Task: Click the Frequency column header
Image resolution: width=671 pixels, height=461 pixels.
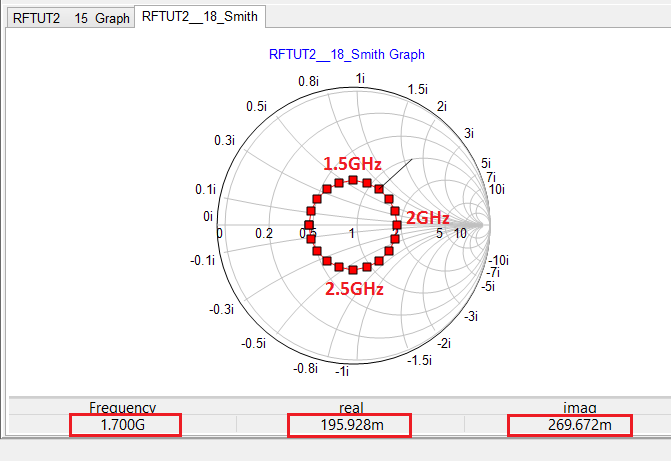Action: click(x=123, y=407)
